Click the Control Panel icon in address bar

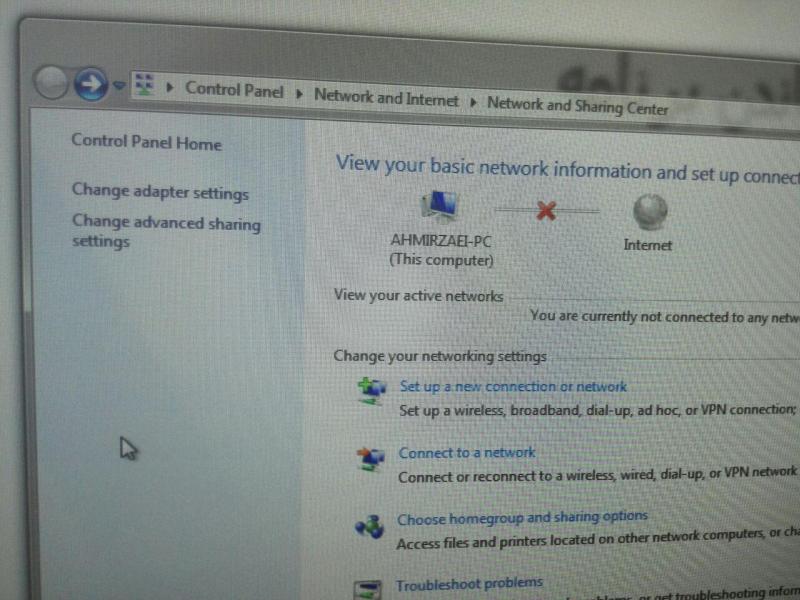pyautogui.click(x=144, y=85)
